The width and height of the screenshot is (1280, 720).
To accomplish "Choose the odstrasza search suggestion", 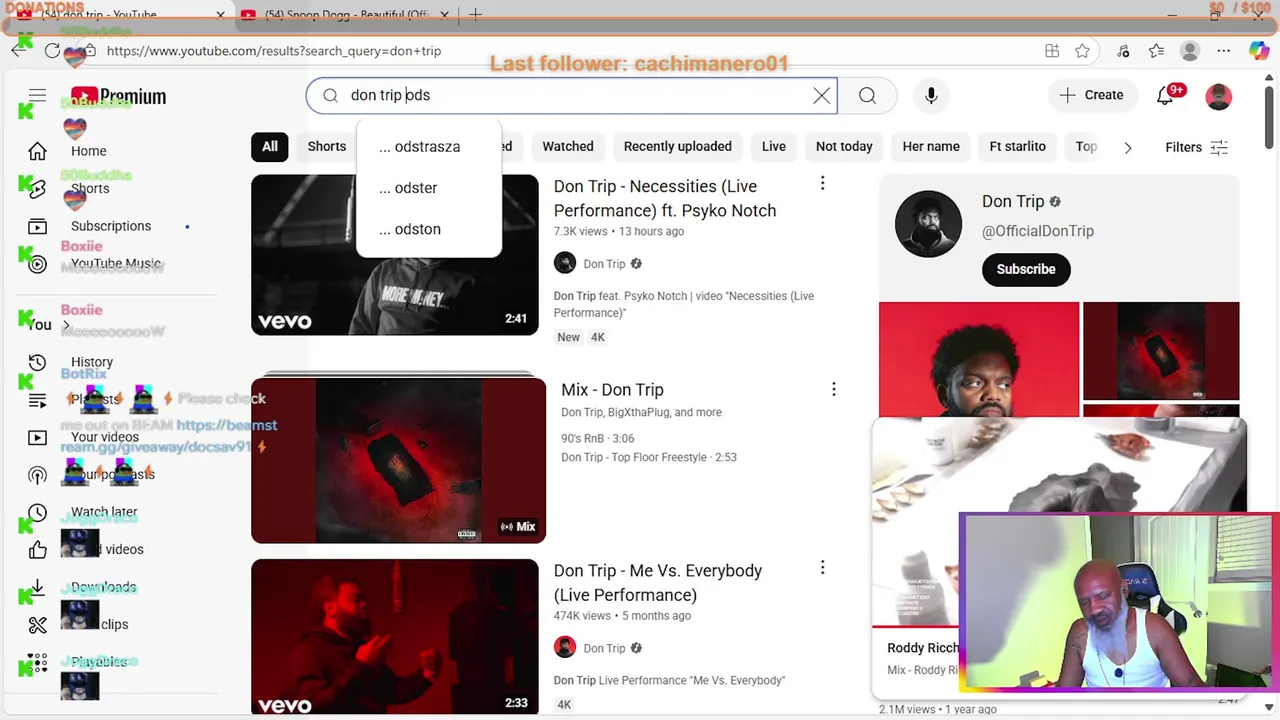I will (x=428, y=146).
